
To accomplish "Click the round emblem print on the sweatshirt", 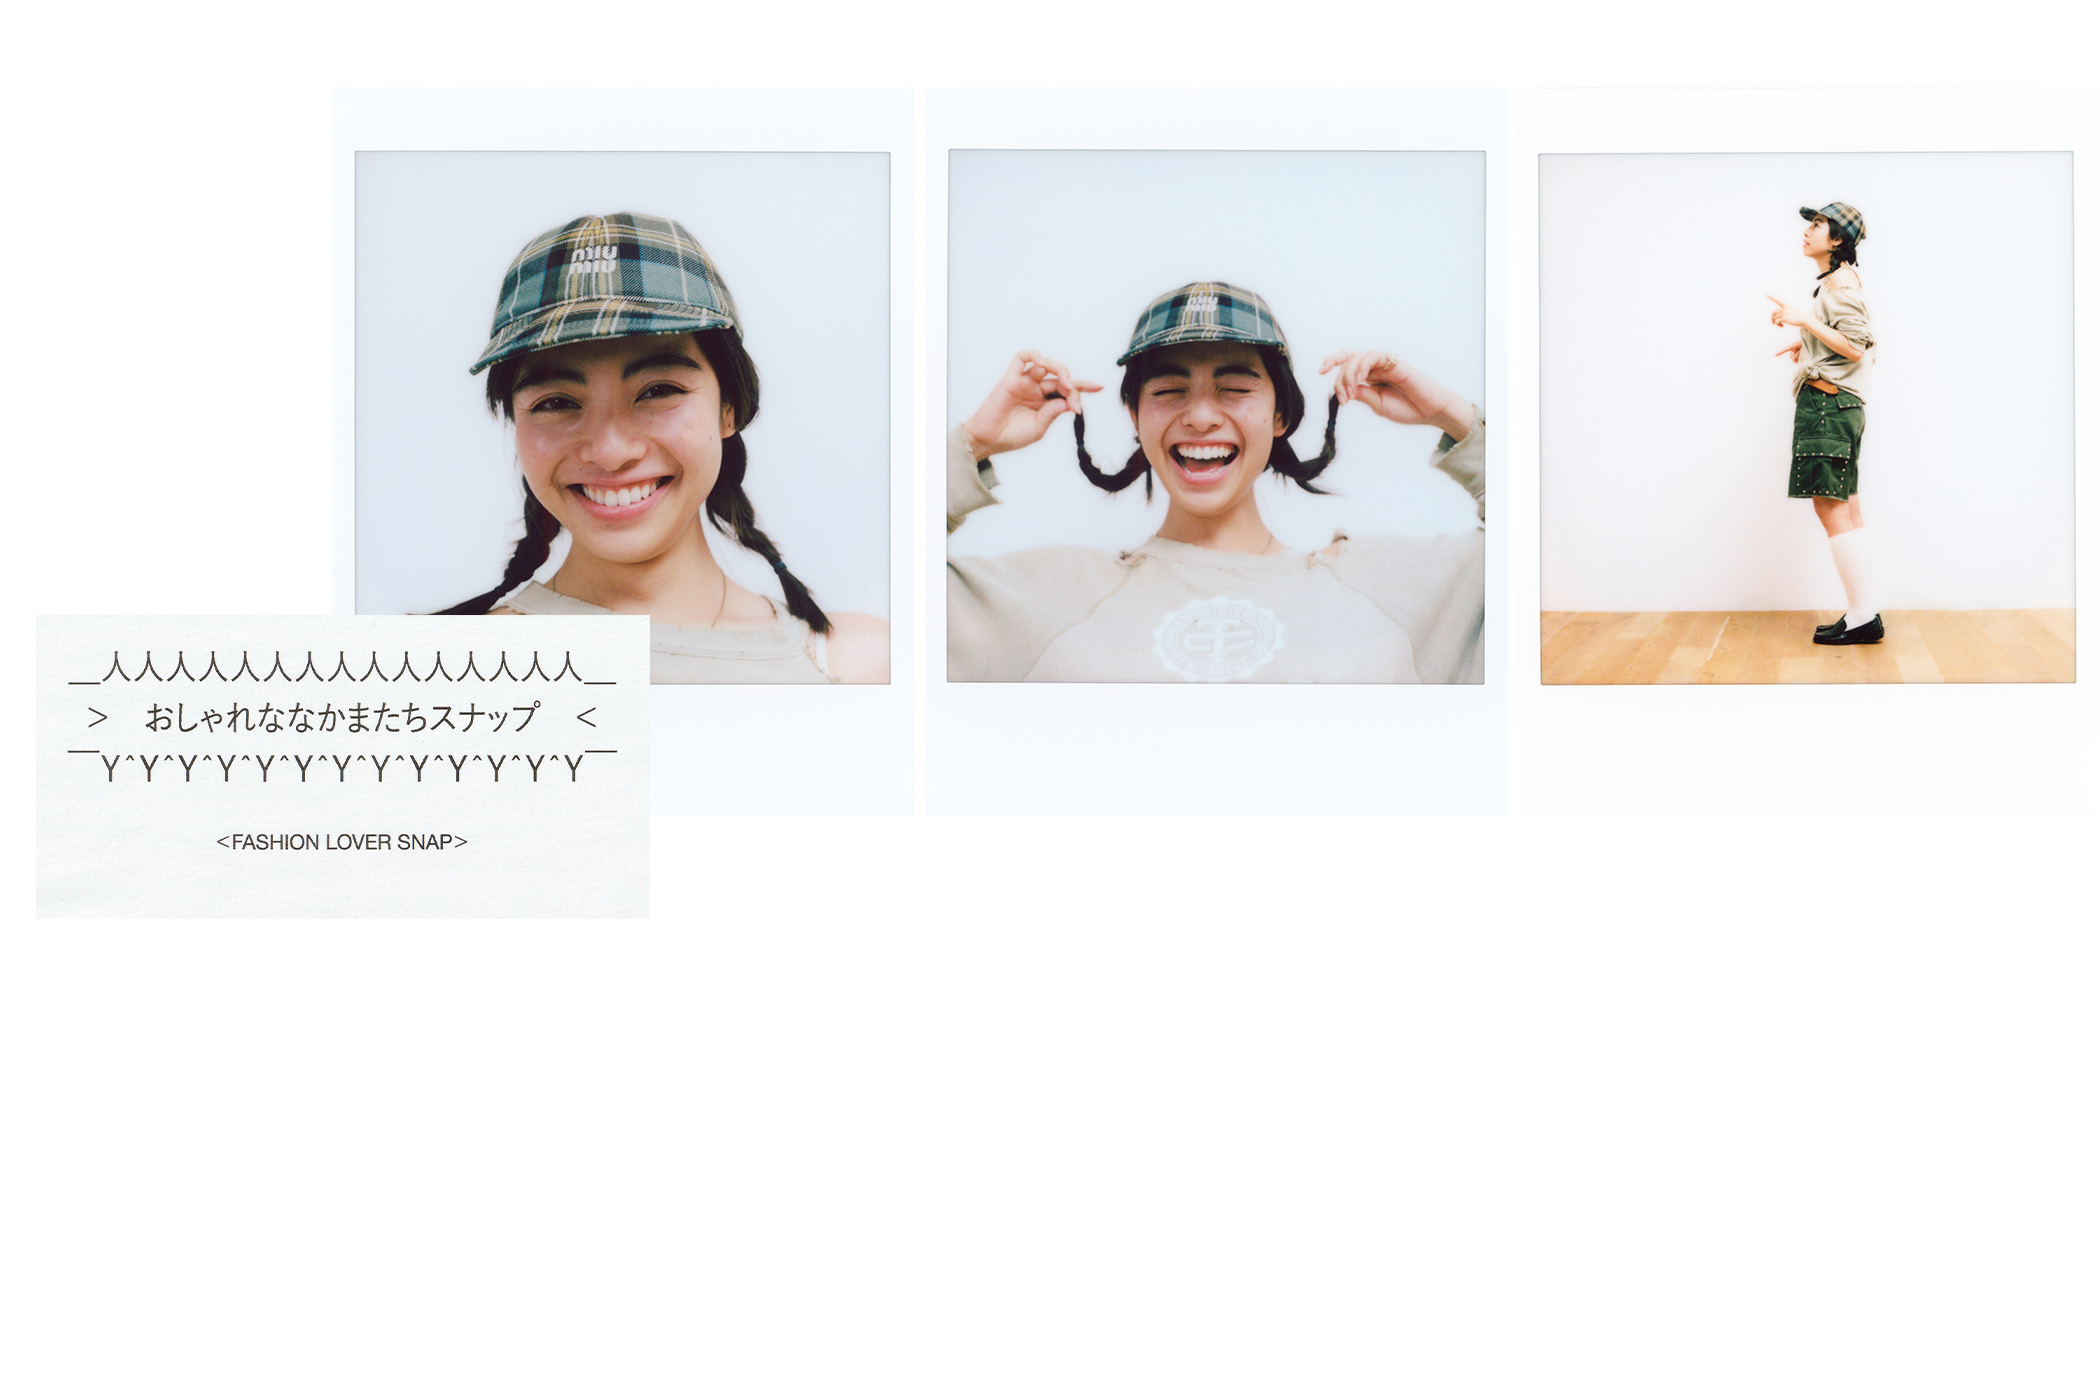I will click(x=1219, y=637).
